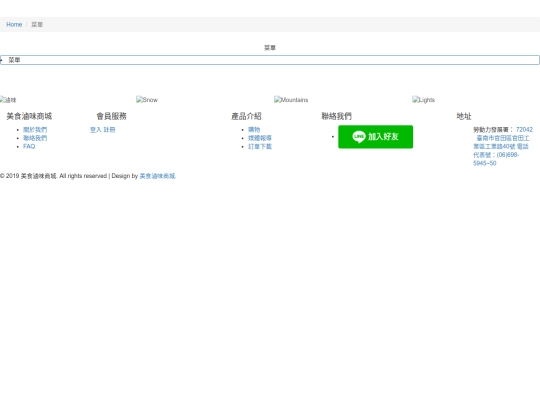Click the broken Mountains image placeholder

point(291,100)
